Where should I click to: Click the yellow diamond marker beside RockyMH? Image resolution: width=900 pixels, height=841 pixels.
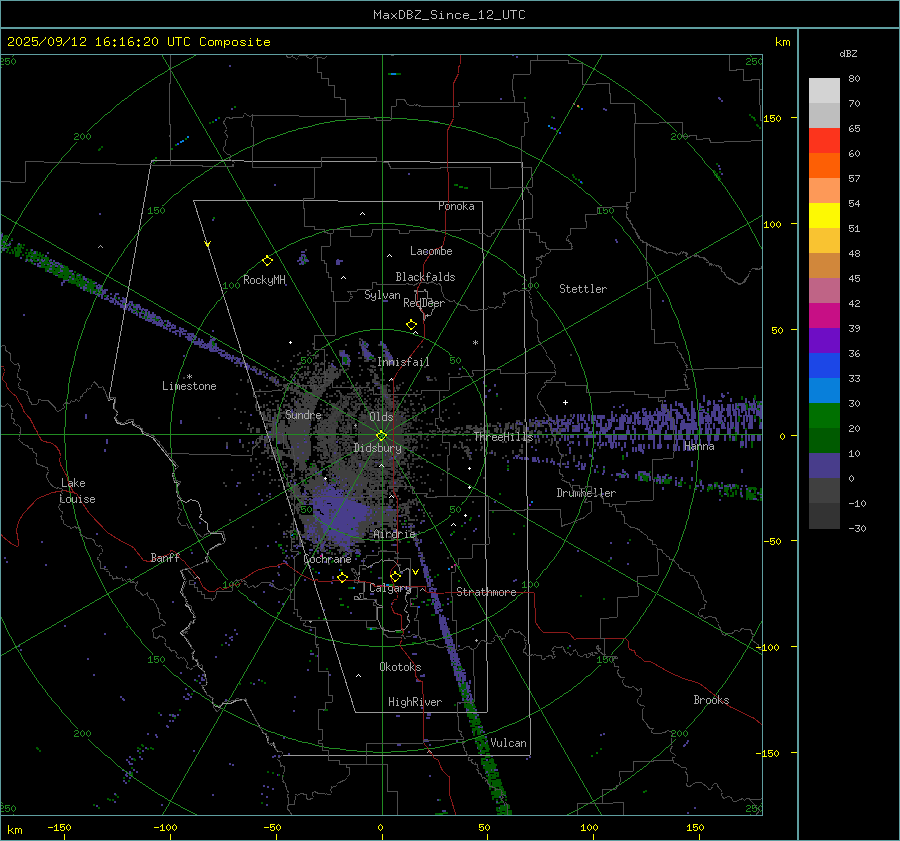coord(267,261)
